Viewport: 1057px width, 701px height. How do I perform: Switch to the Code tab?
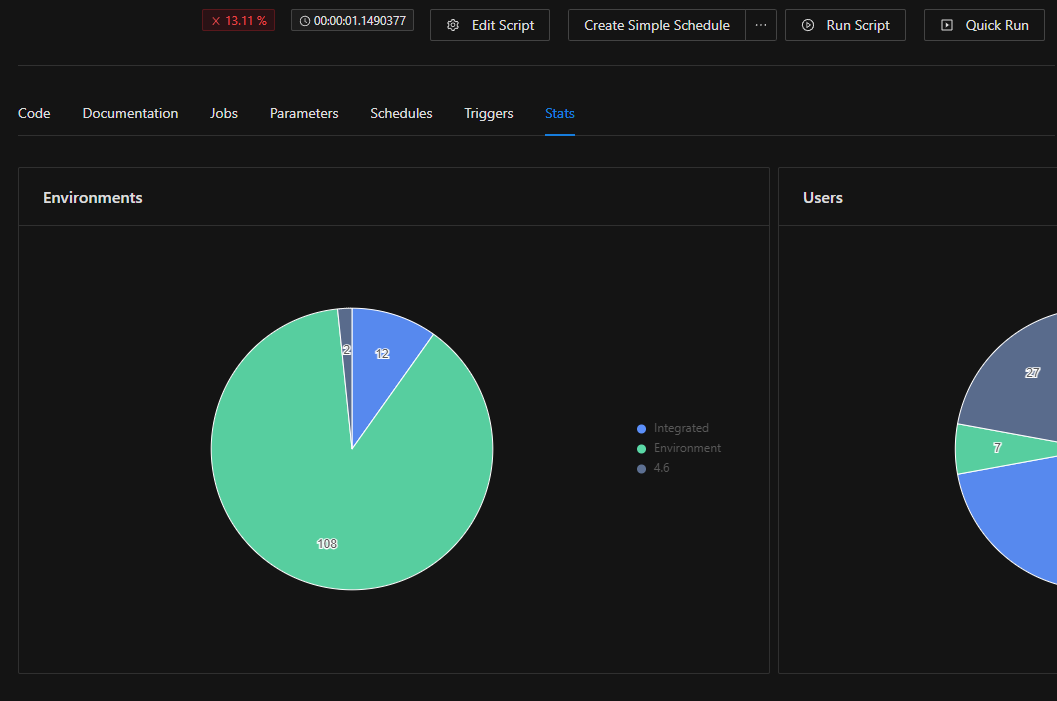[x=34, y=113]
